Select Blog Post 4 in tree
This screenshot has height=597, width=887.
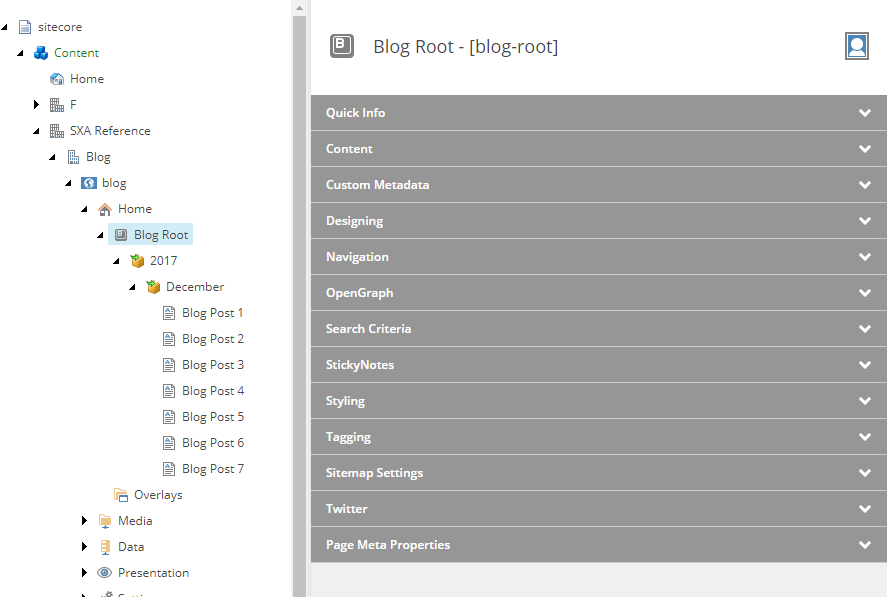(x=213, y=391)
